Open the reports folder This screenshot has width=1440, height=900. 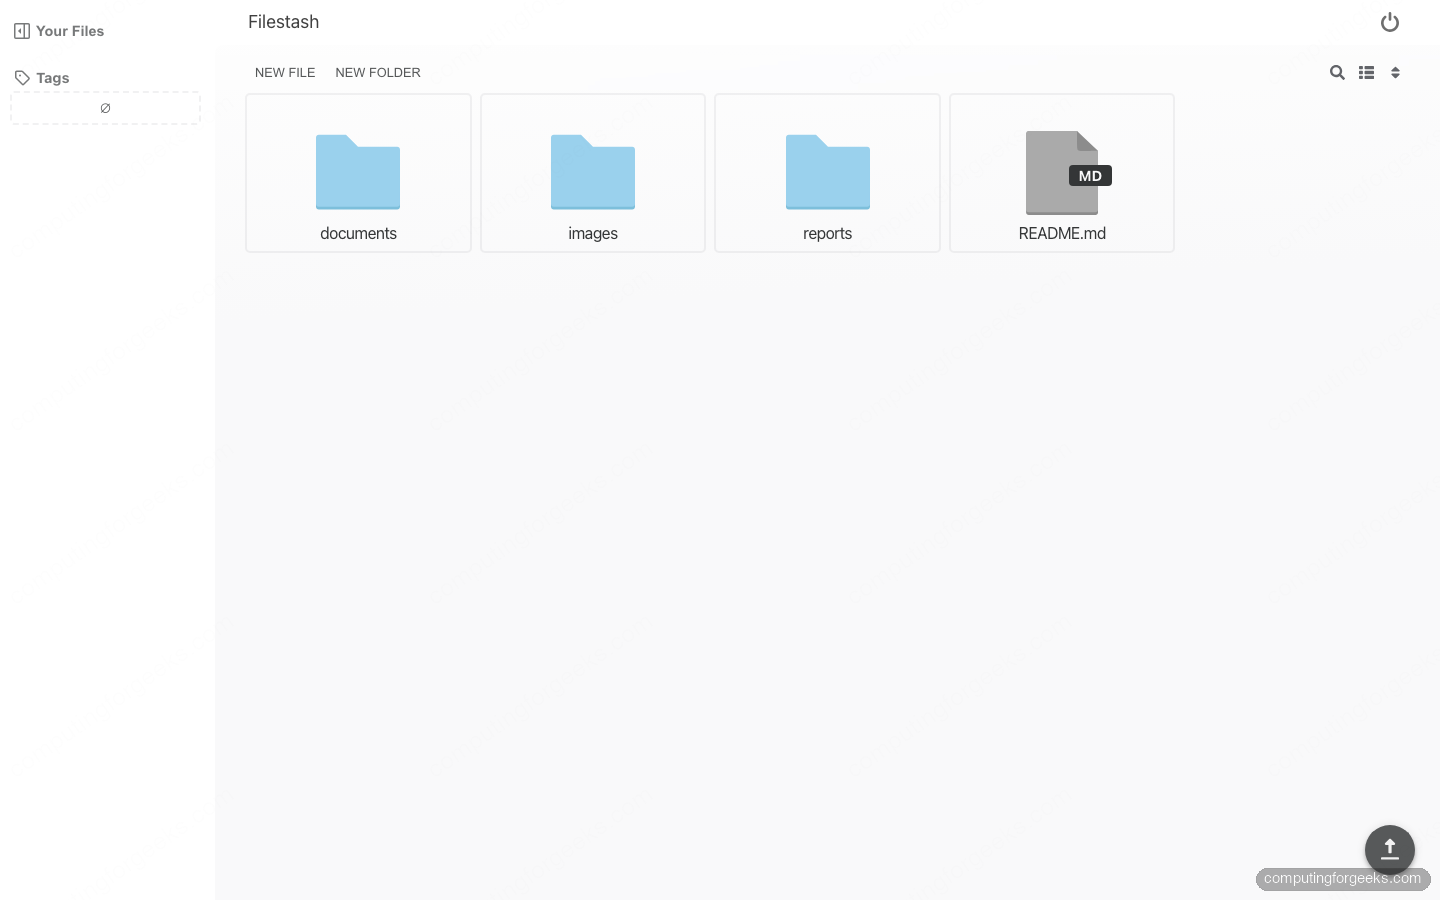point(827,173)
